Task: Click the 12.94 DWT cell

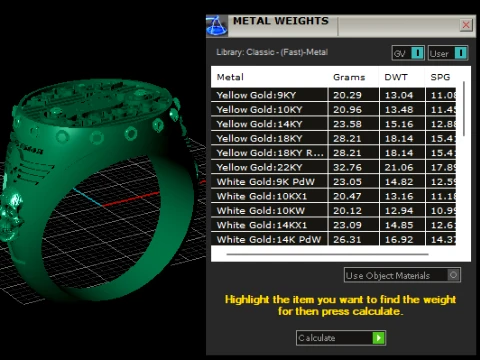Action: (402, 210)
